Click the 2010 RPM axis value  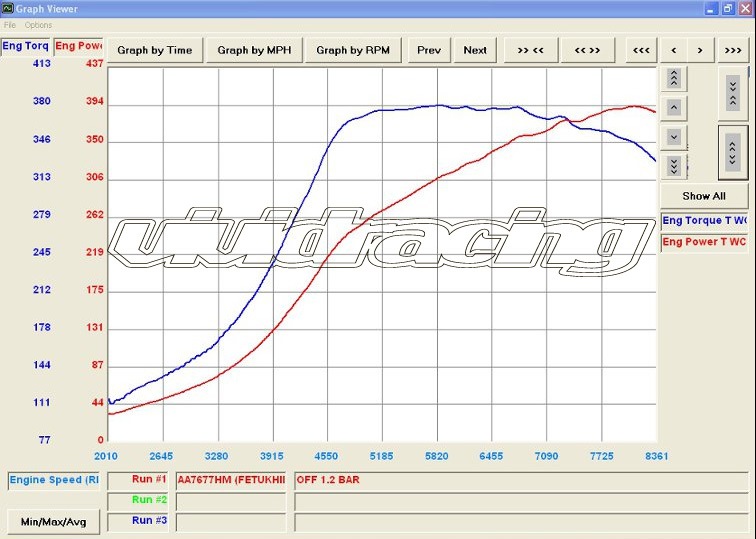point(106,456)
